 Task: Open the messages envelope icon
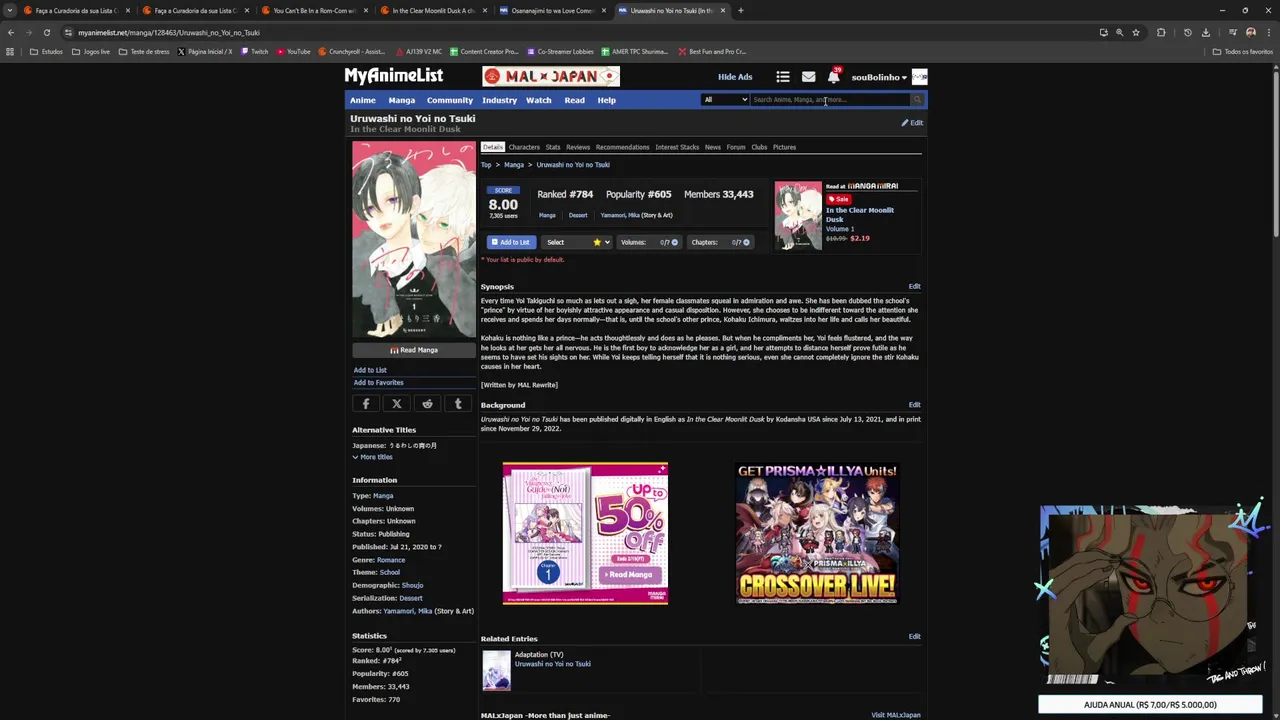click(808, 77)
